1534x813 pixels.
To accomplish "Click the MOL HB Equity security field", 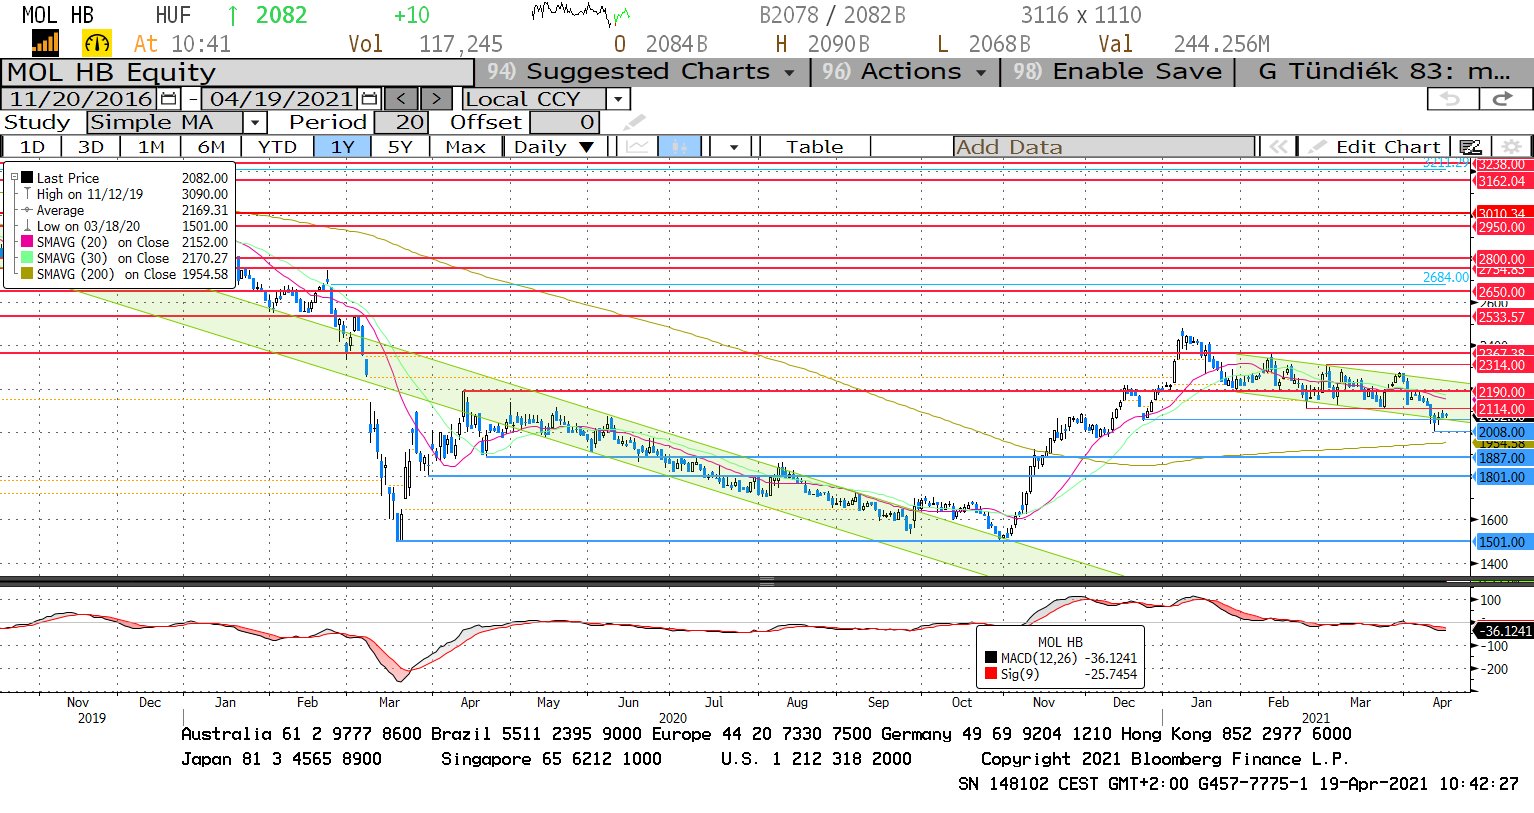I will pos(237,72).
